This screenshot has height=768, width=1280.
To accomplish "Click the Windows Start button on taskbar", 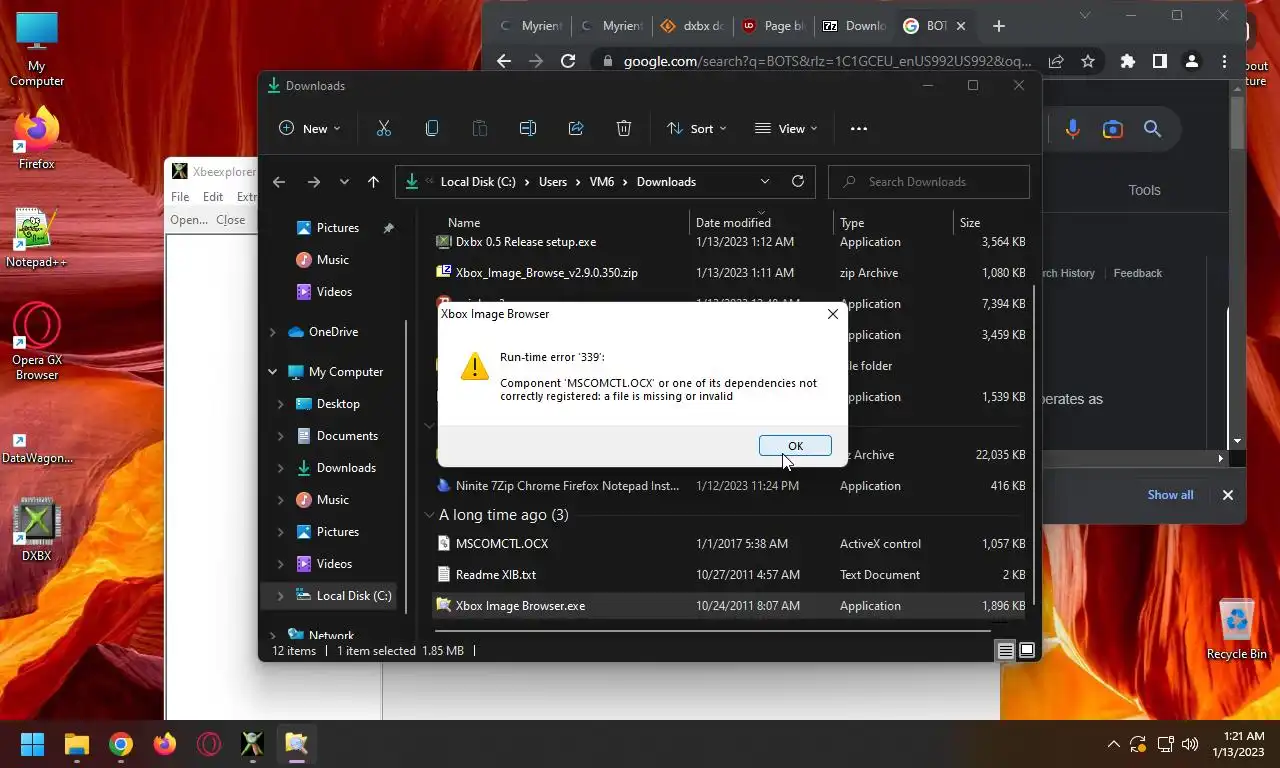I will click(33, 744).
